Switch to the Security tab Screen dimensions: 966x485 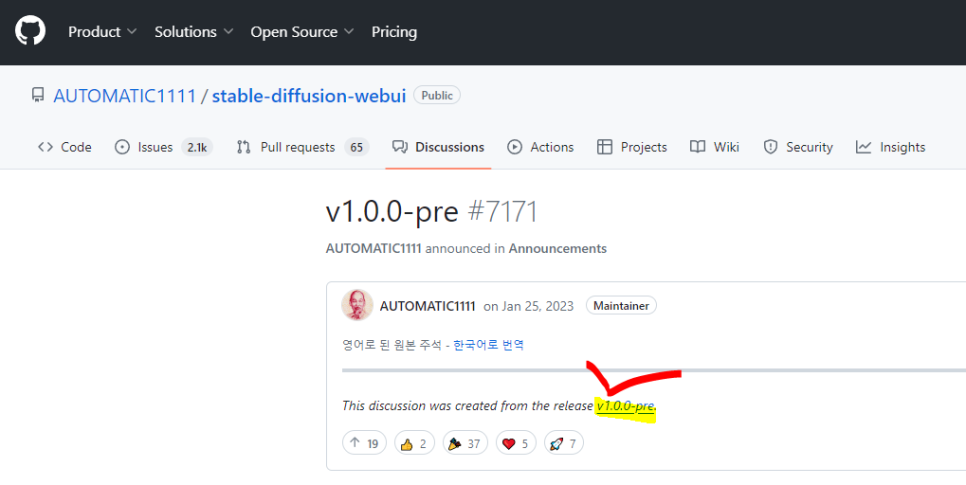pos(798,147)
